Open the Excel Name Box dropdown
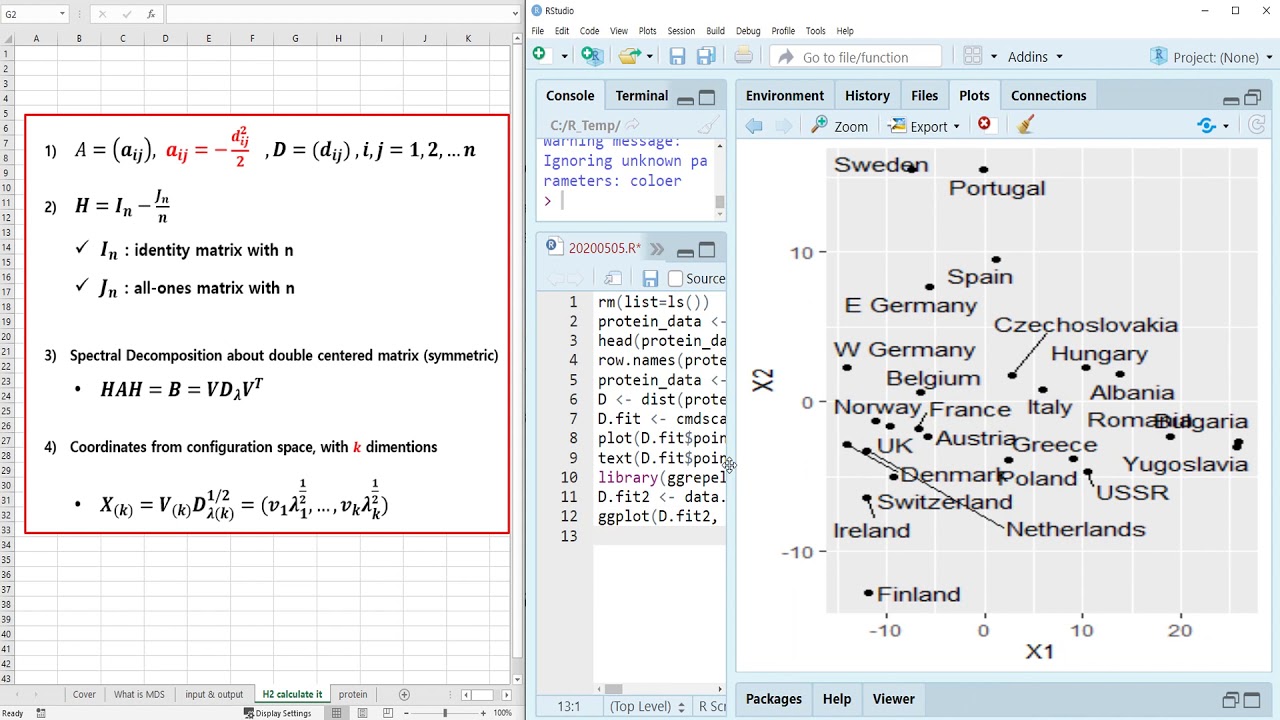 pos(62,14)
